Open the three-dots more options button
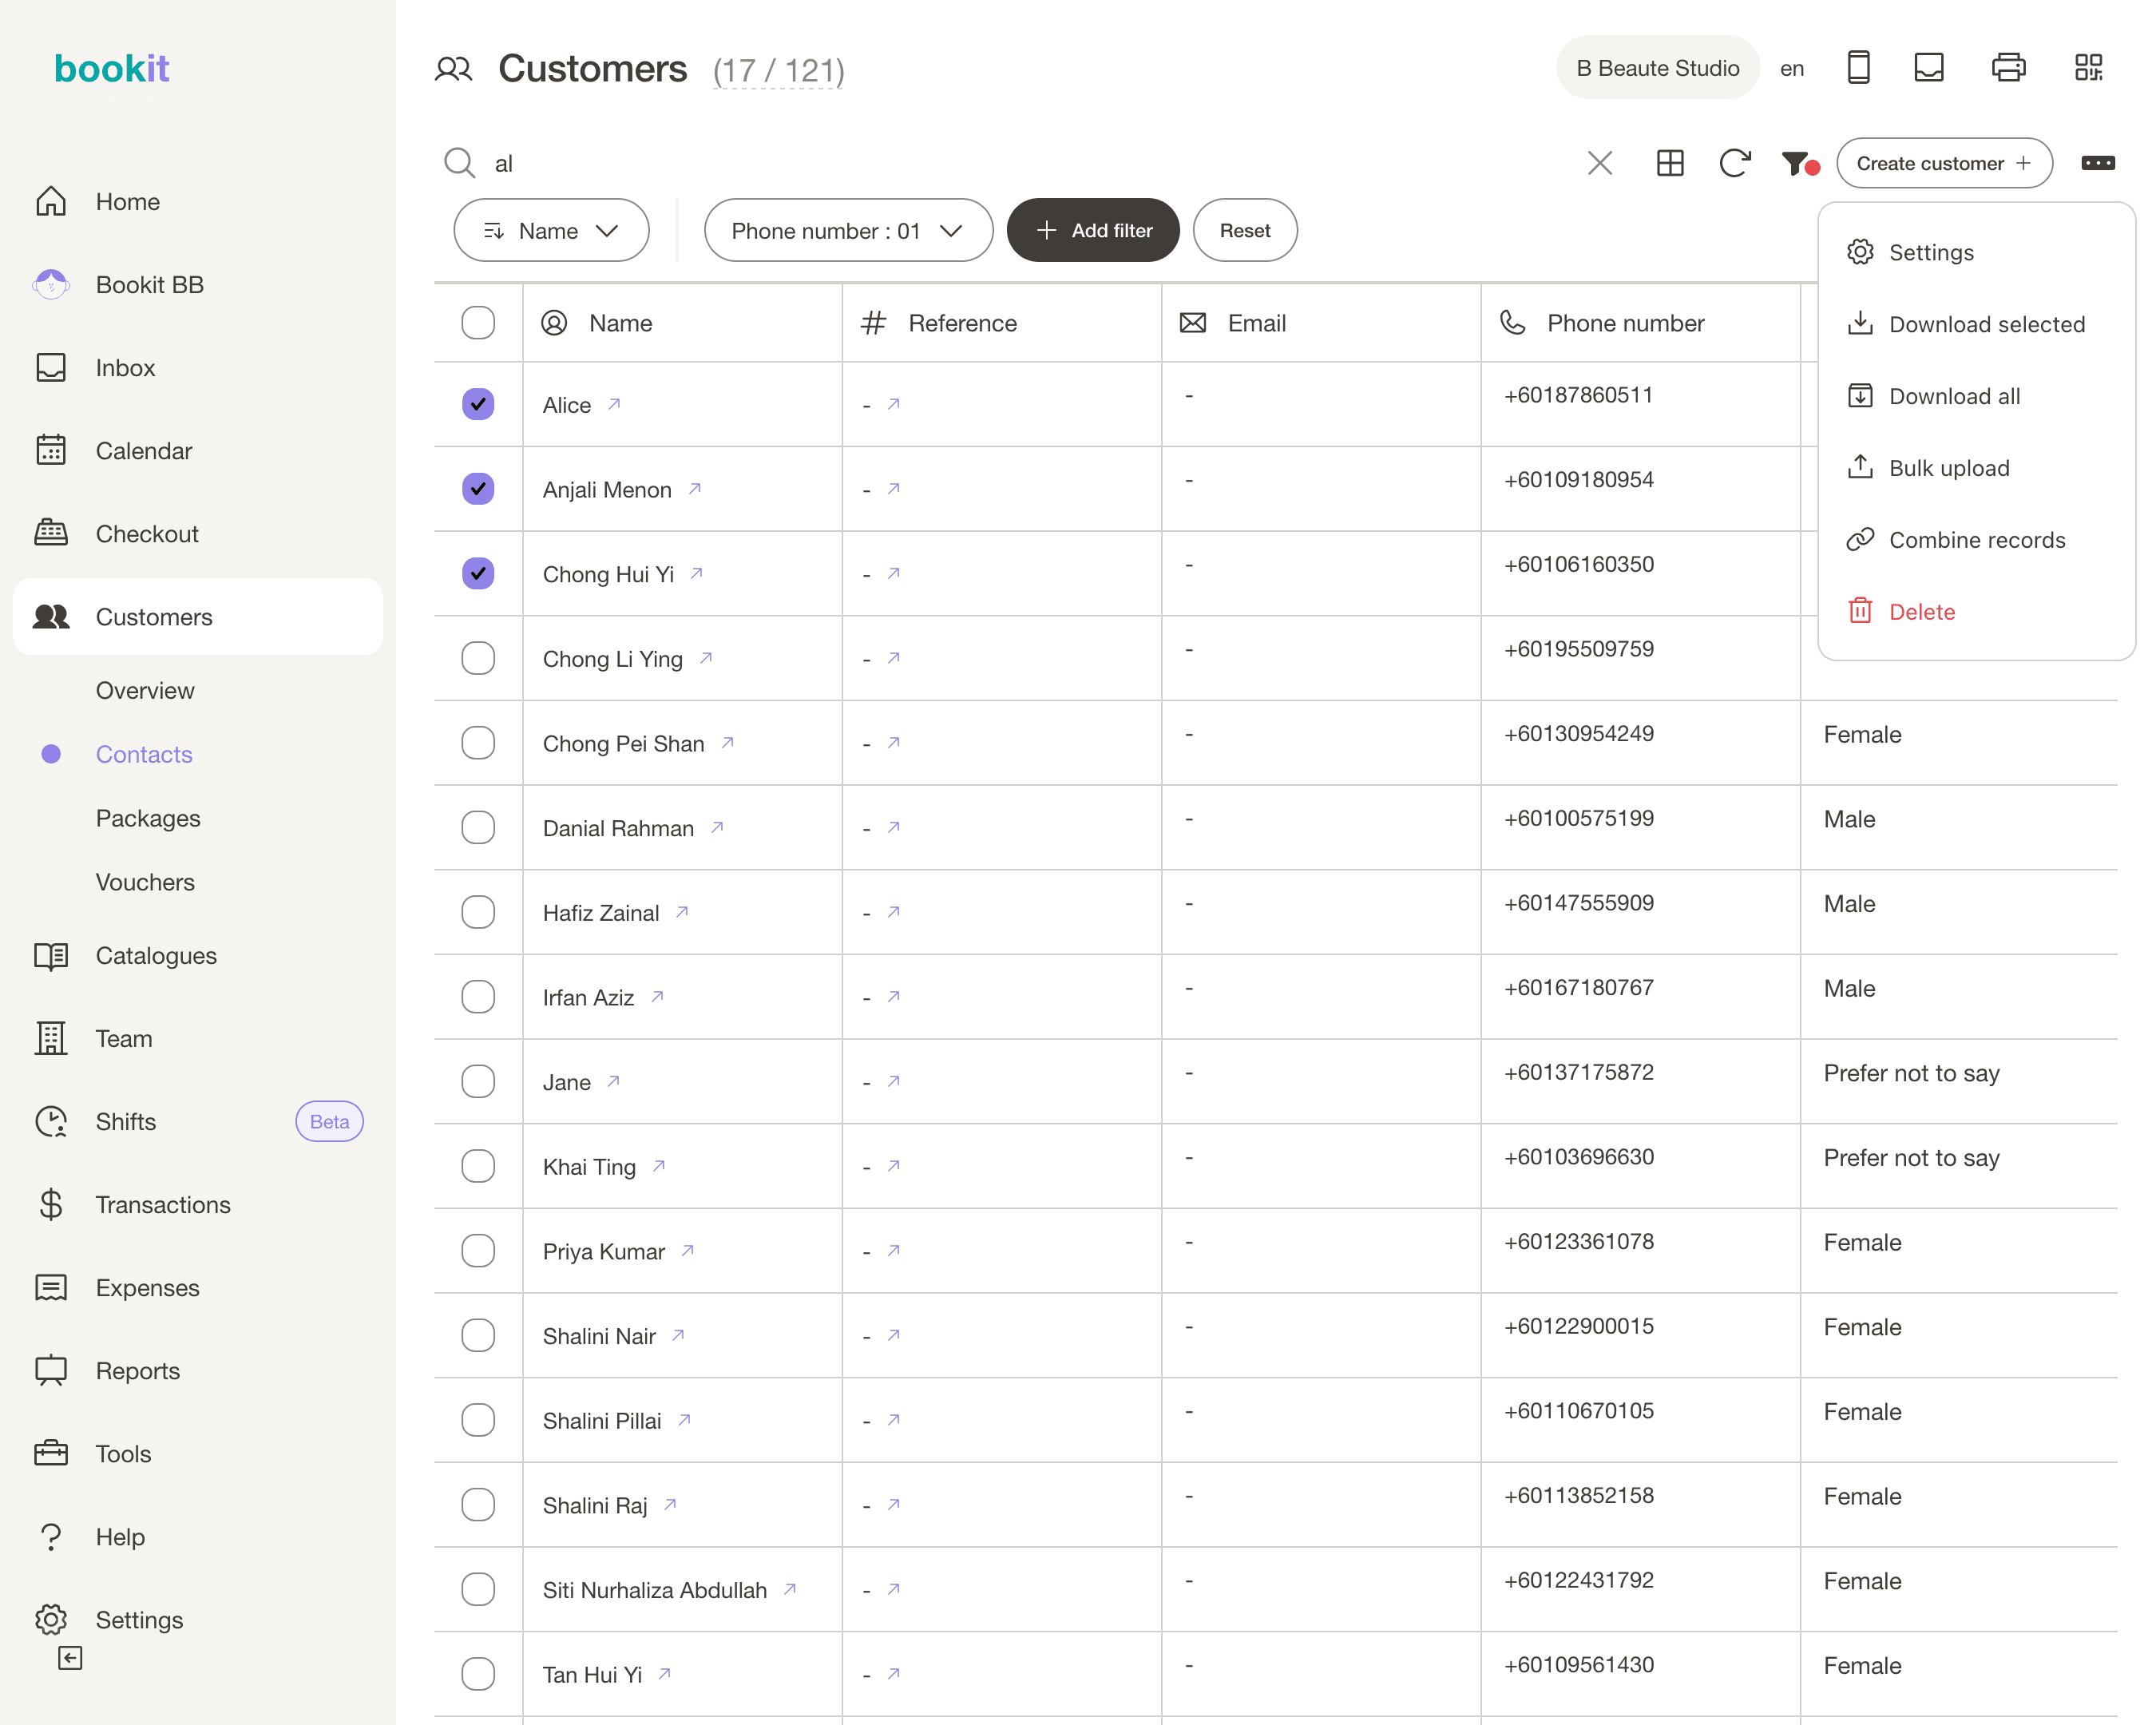2156x1725 pixels. tap(2098, 163)
